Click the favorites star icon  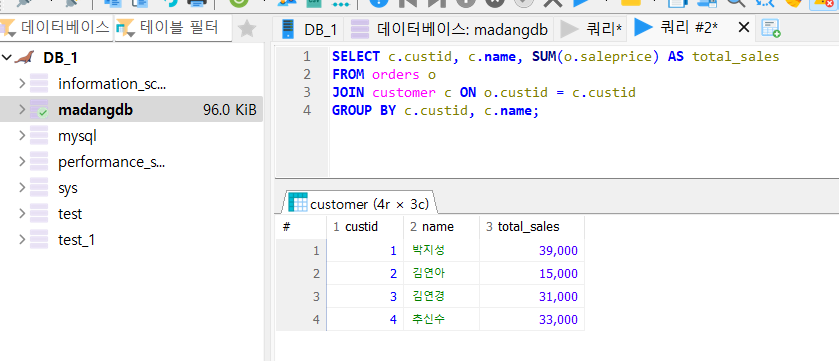[x=247, y=28]
